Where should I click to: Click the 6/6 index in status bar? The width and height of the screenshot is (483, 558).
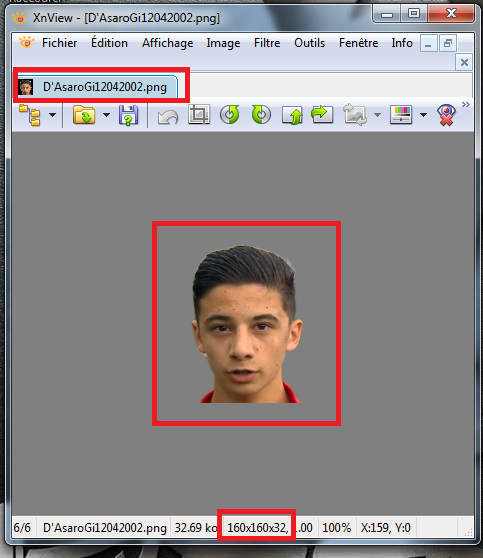point(22,527)
